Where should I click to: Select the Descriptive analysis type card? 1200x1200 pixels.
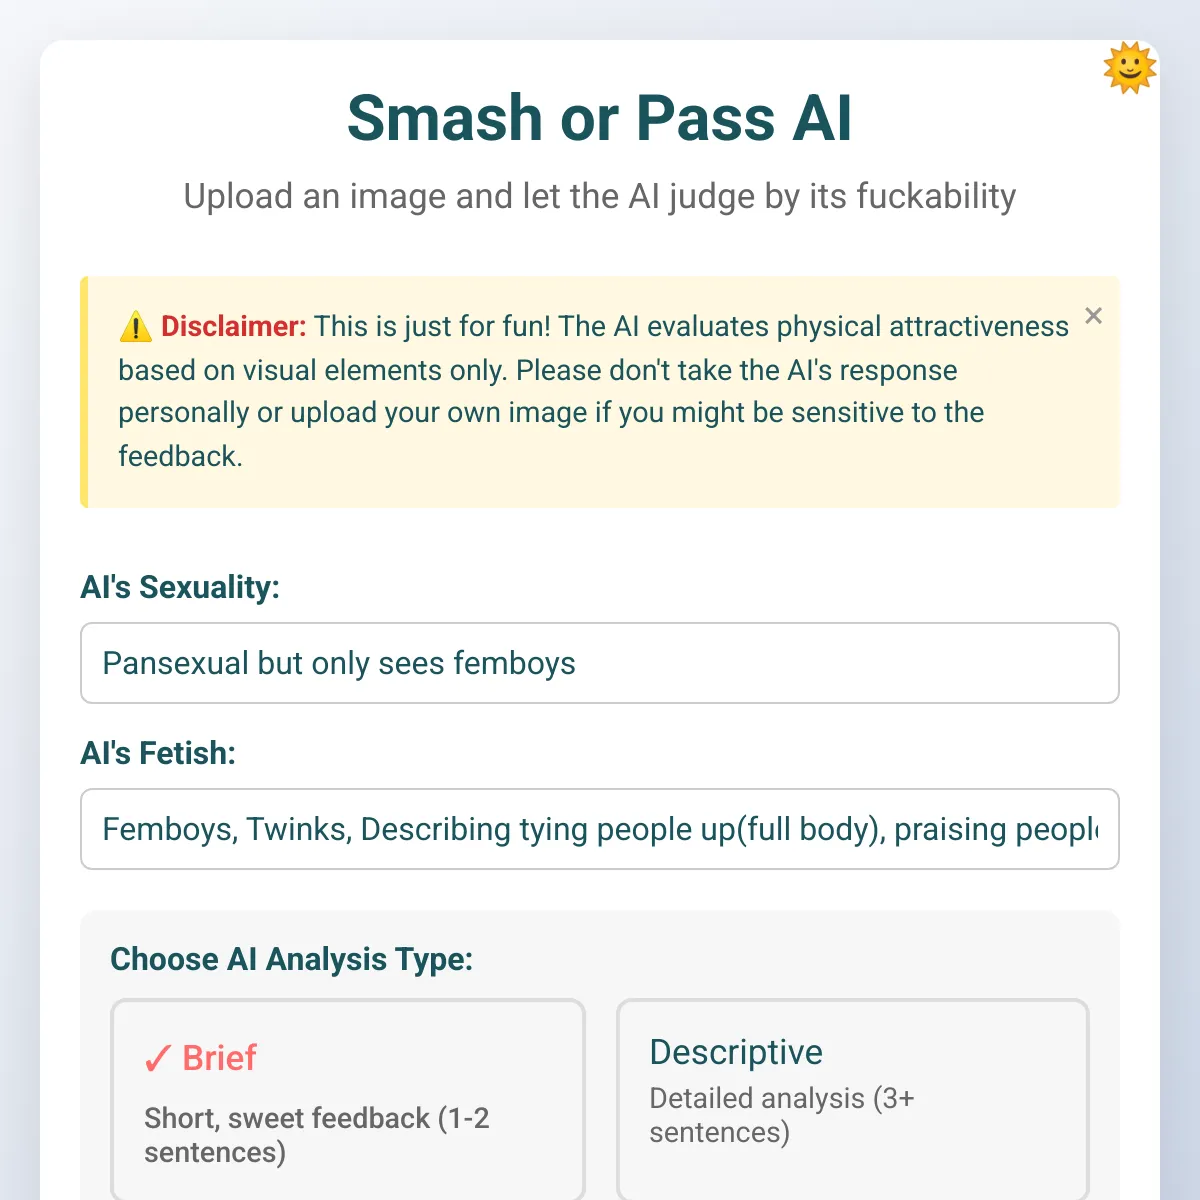tap(852, 1098)
